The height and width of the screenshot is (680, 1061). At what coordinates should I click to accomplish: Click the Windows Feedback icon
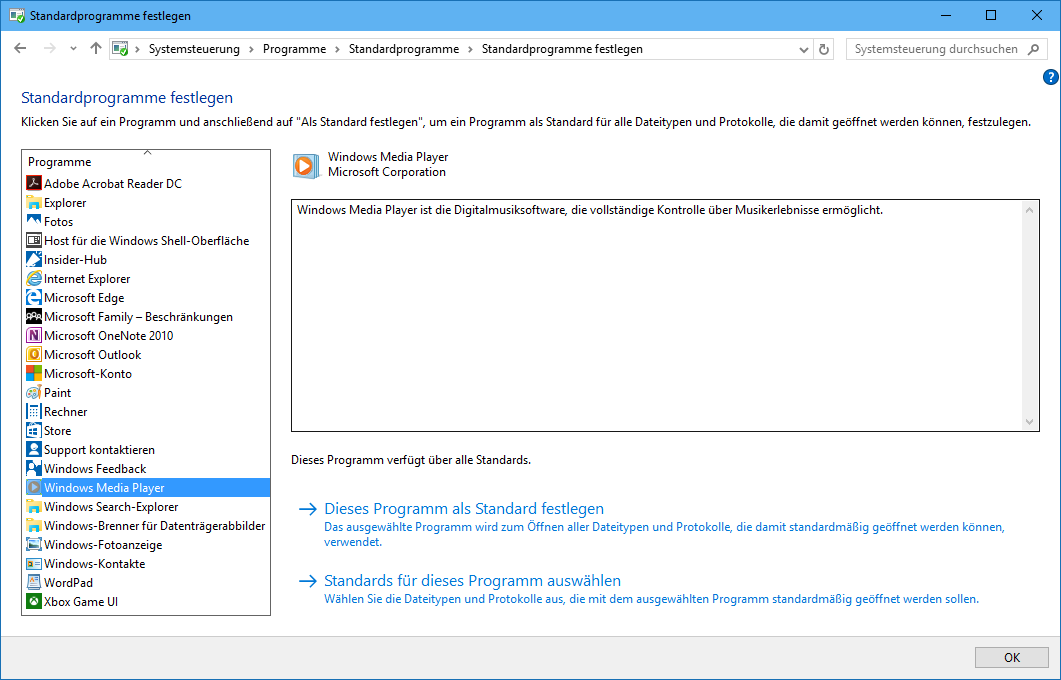coord(34,468)
